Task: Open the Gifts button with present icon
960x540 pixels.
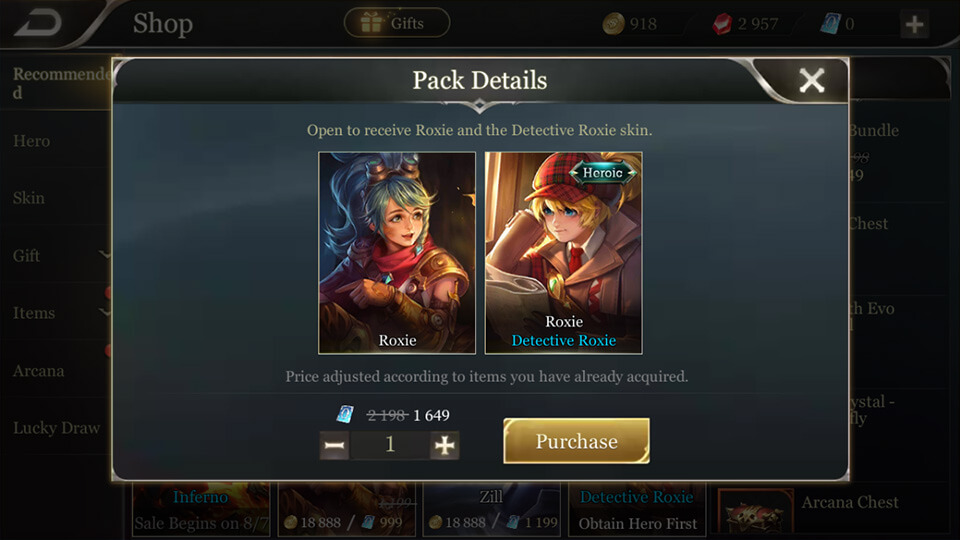Action: coord(397,23)
